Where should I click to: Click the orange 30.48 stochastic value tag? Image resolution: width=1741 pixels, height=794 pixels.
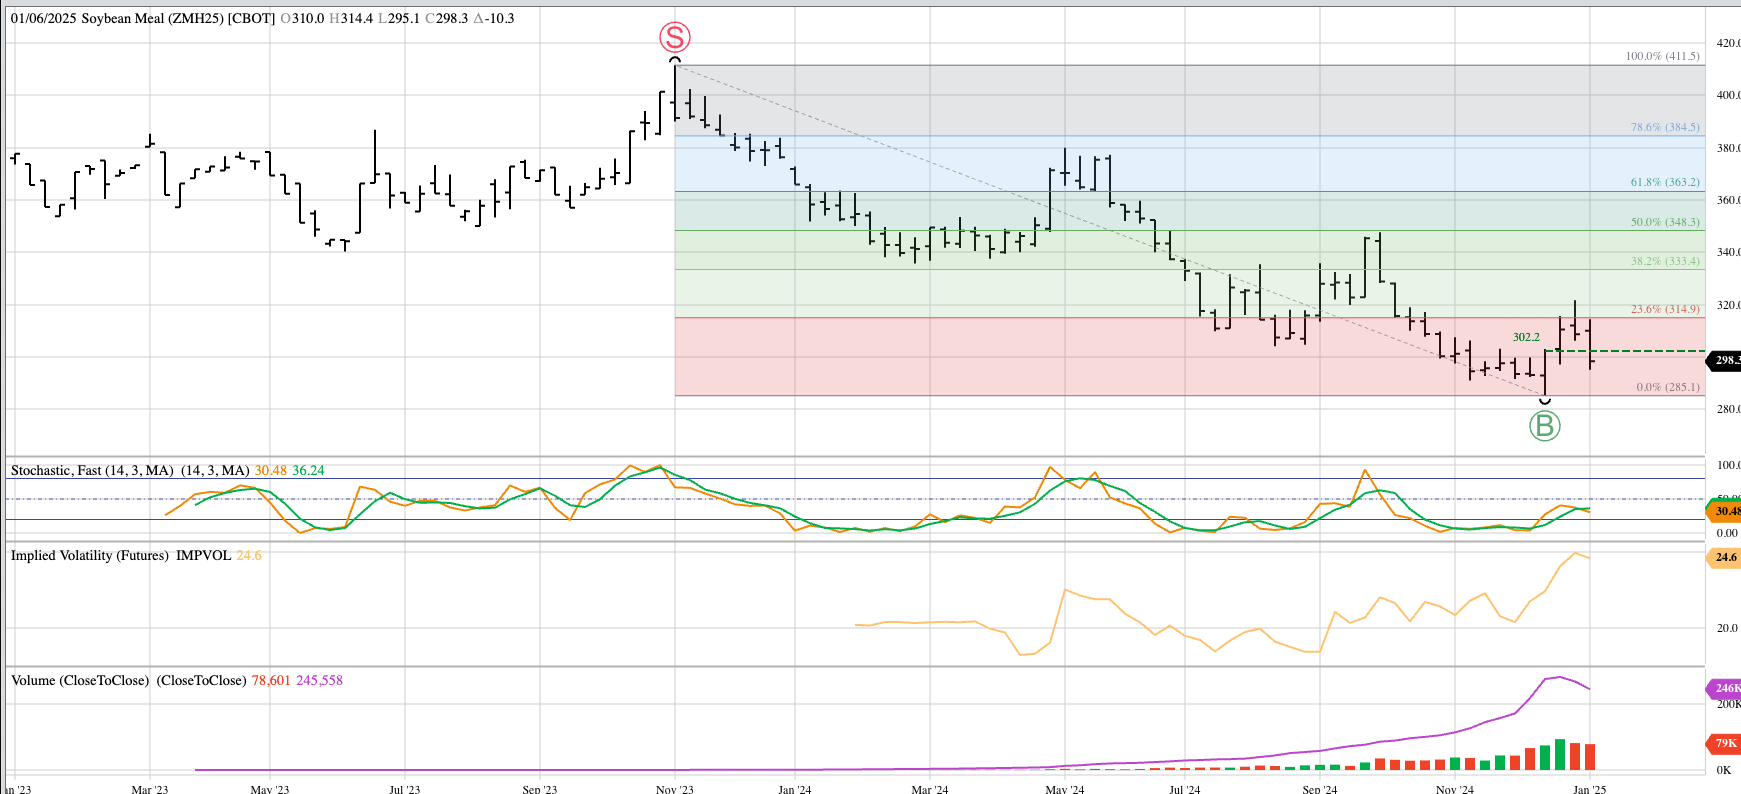(1724, 511)
